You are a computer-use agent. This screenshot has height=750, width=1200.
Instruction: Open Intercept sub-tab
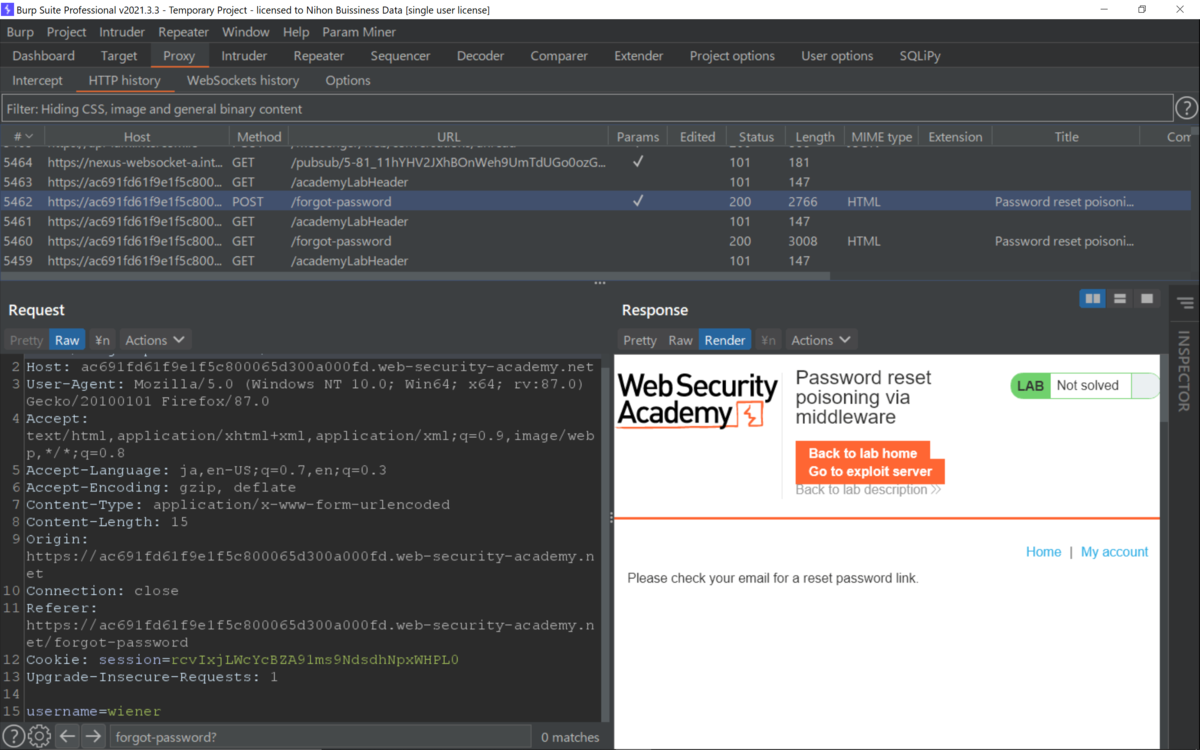(x=37, y=80)
